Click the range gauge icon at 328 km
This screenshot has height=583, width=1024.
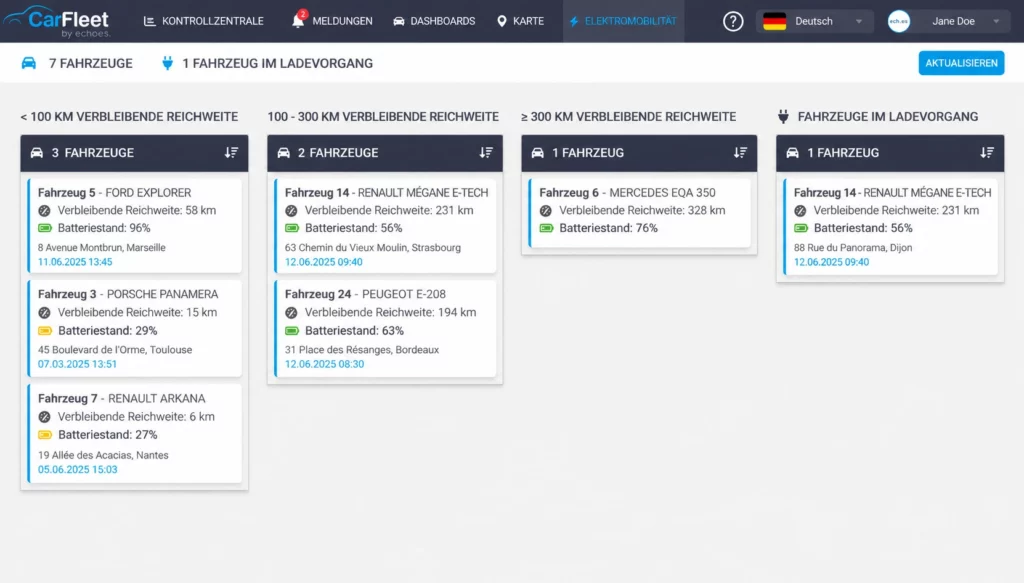(x=546, y=211)
